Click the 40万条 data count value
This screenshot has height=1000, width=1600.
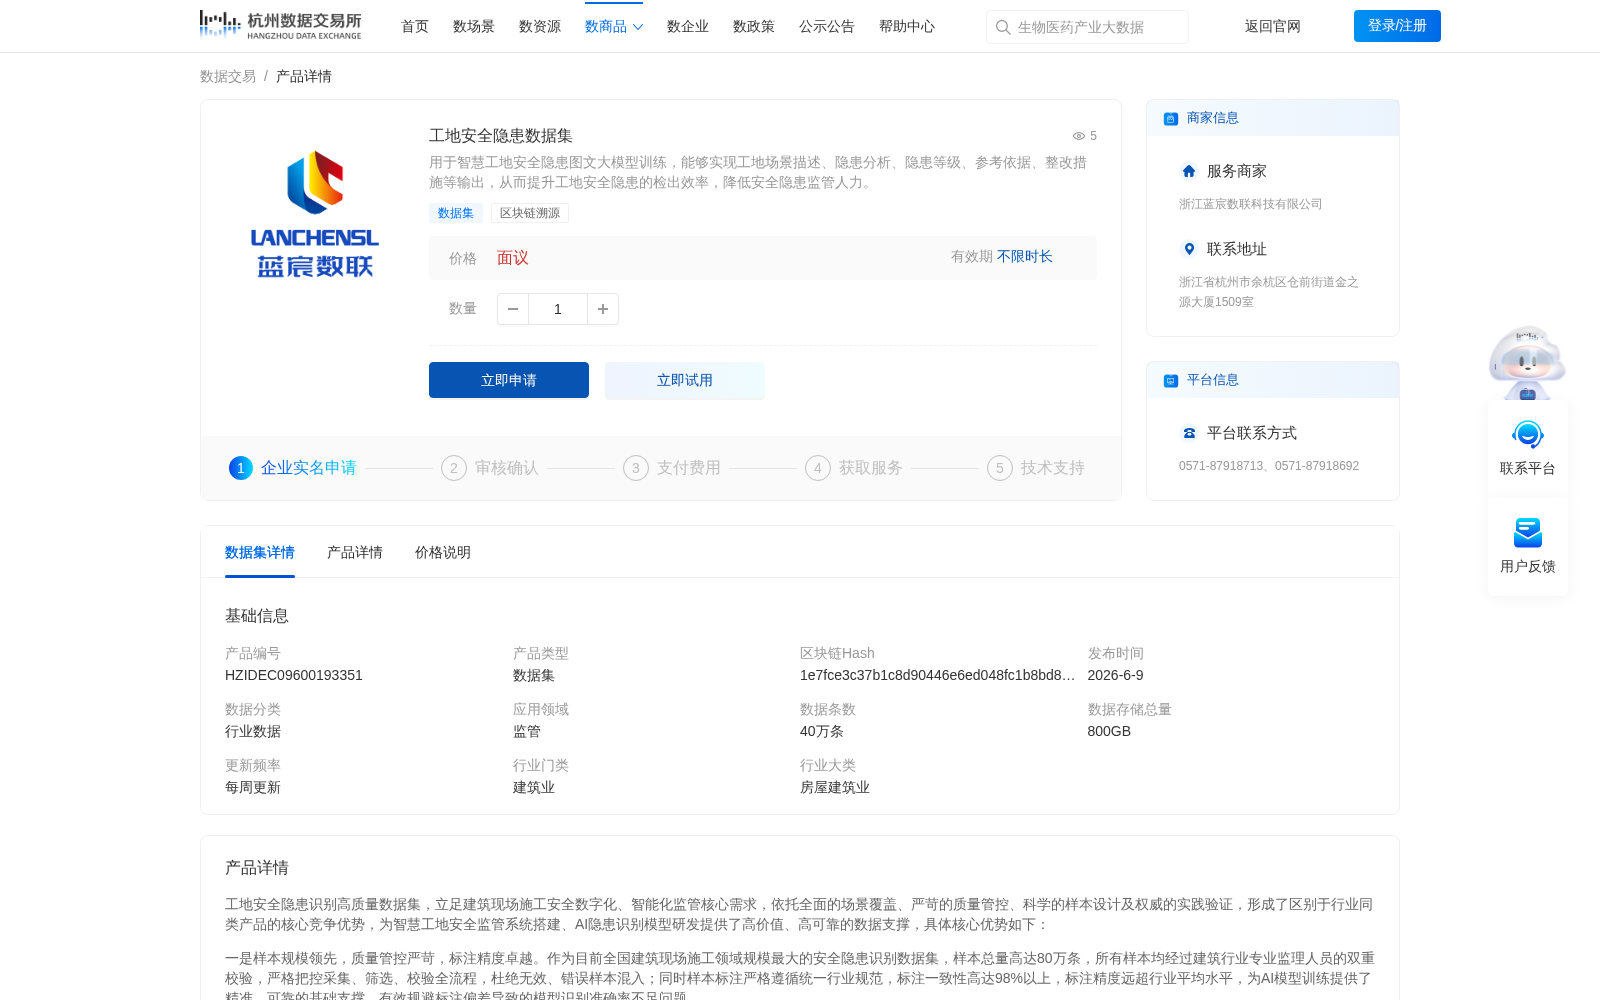(x=822, y=731)
